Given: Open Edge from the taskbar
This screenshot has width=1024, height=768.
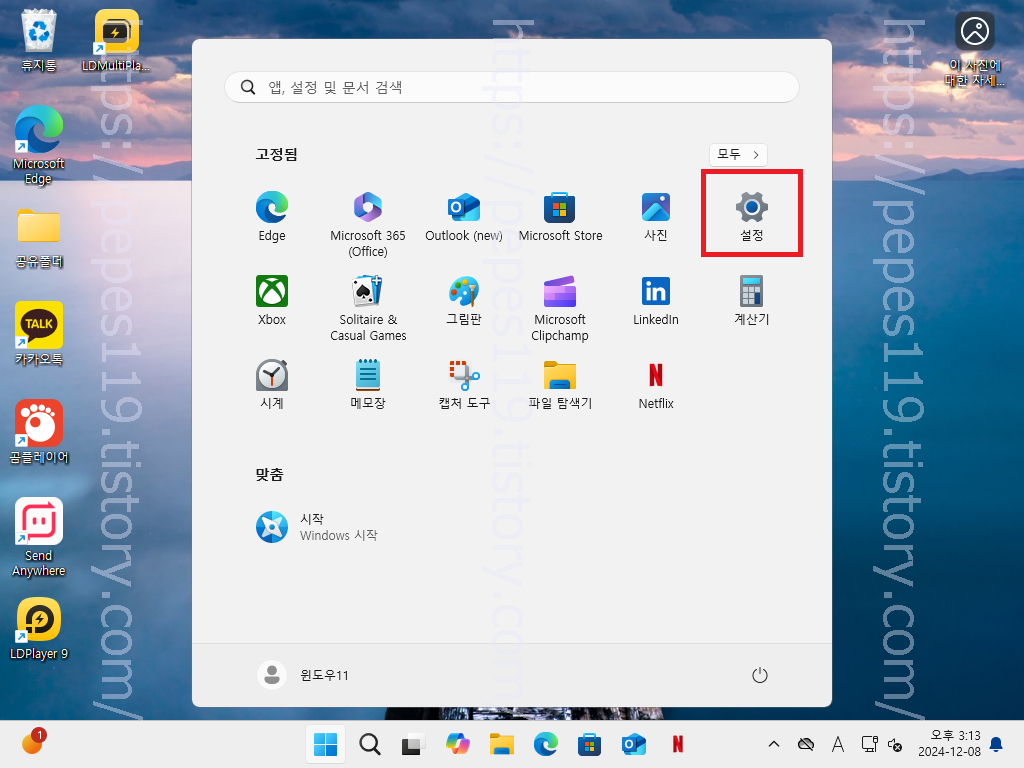Looking at the screenshot, I should [x=545, y=744].
